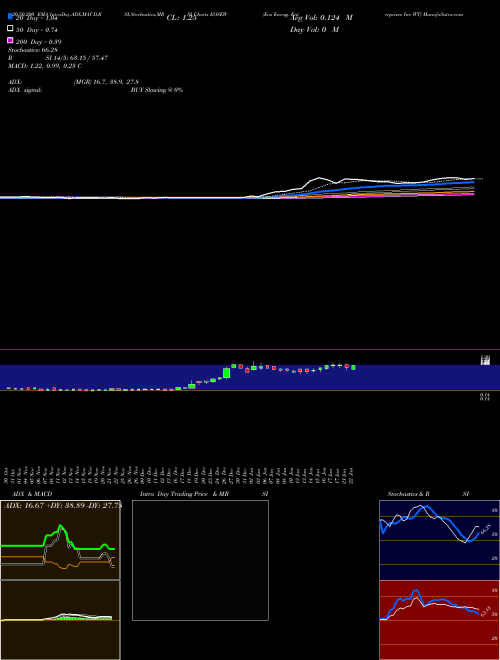Select the '50 Day = 0.74' legend text
Viewport: 500px width, 660px height.
(37, 30)
